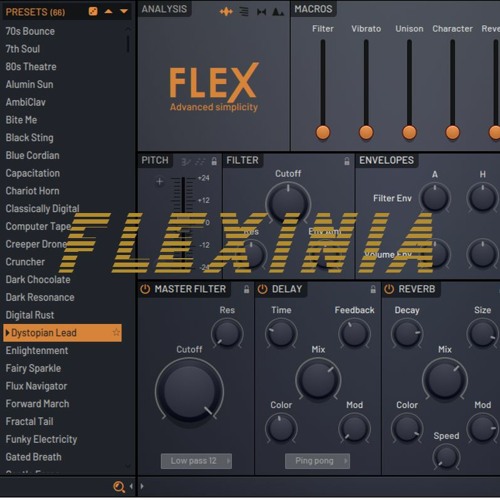Click the Delay Time knob
The height and width of the screenshot is (500, 500).
point(281,333)
